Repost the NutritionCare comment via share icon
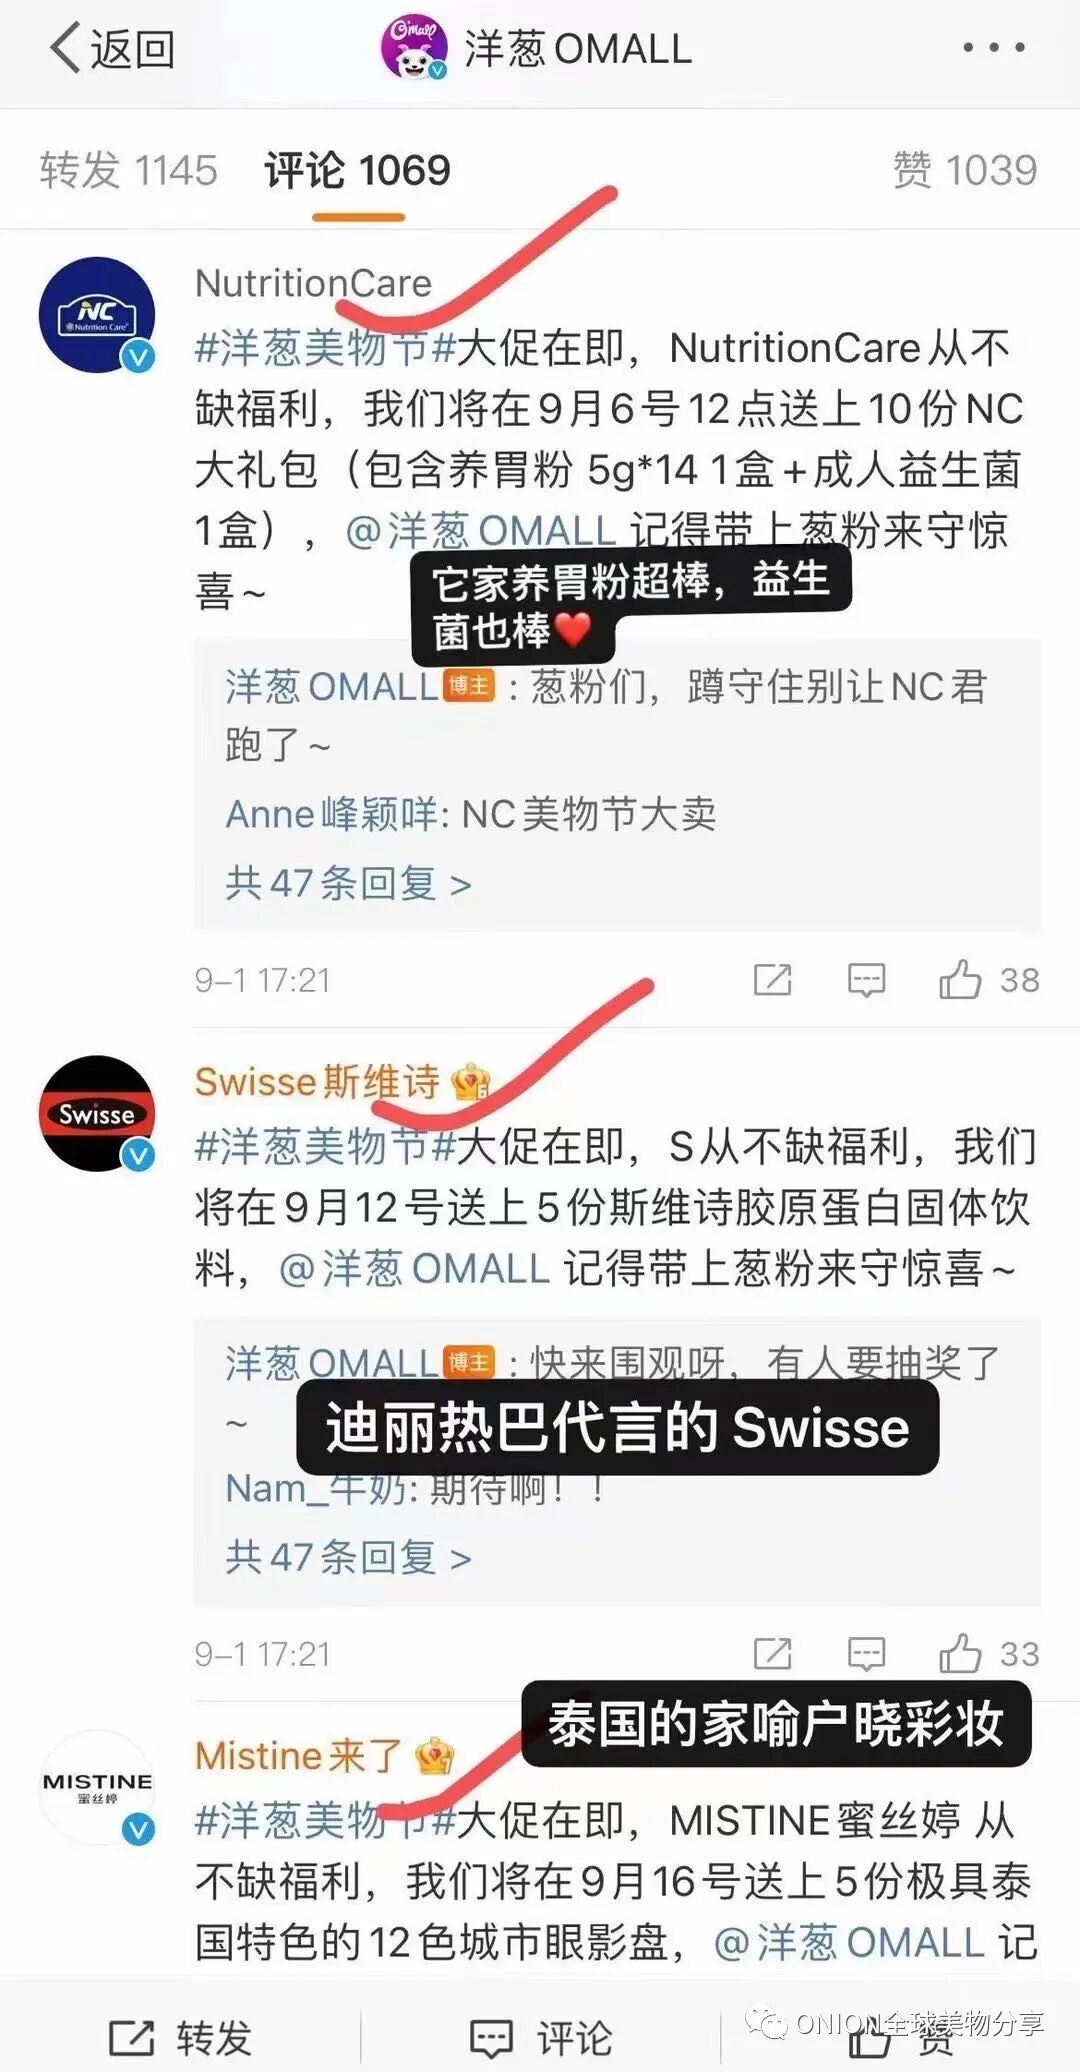Image resolution: width=1080 pixels, height=2072 pixels. 772,980
